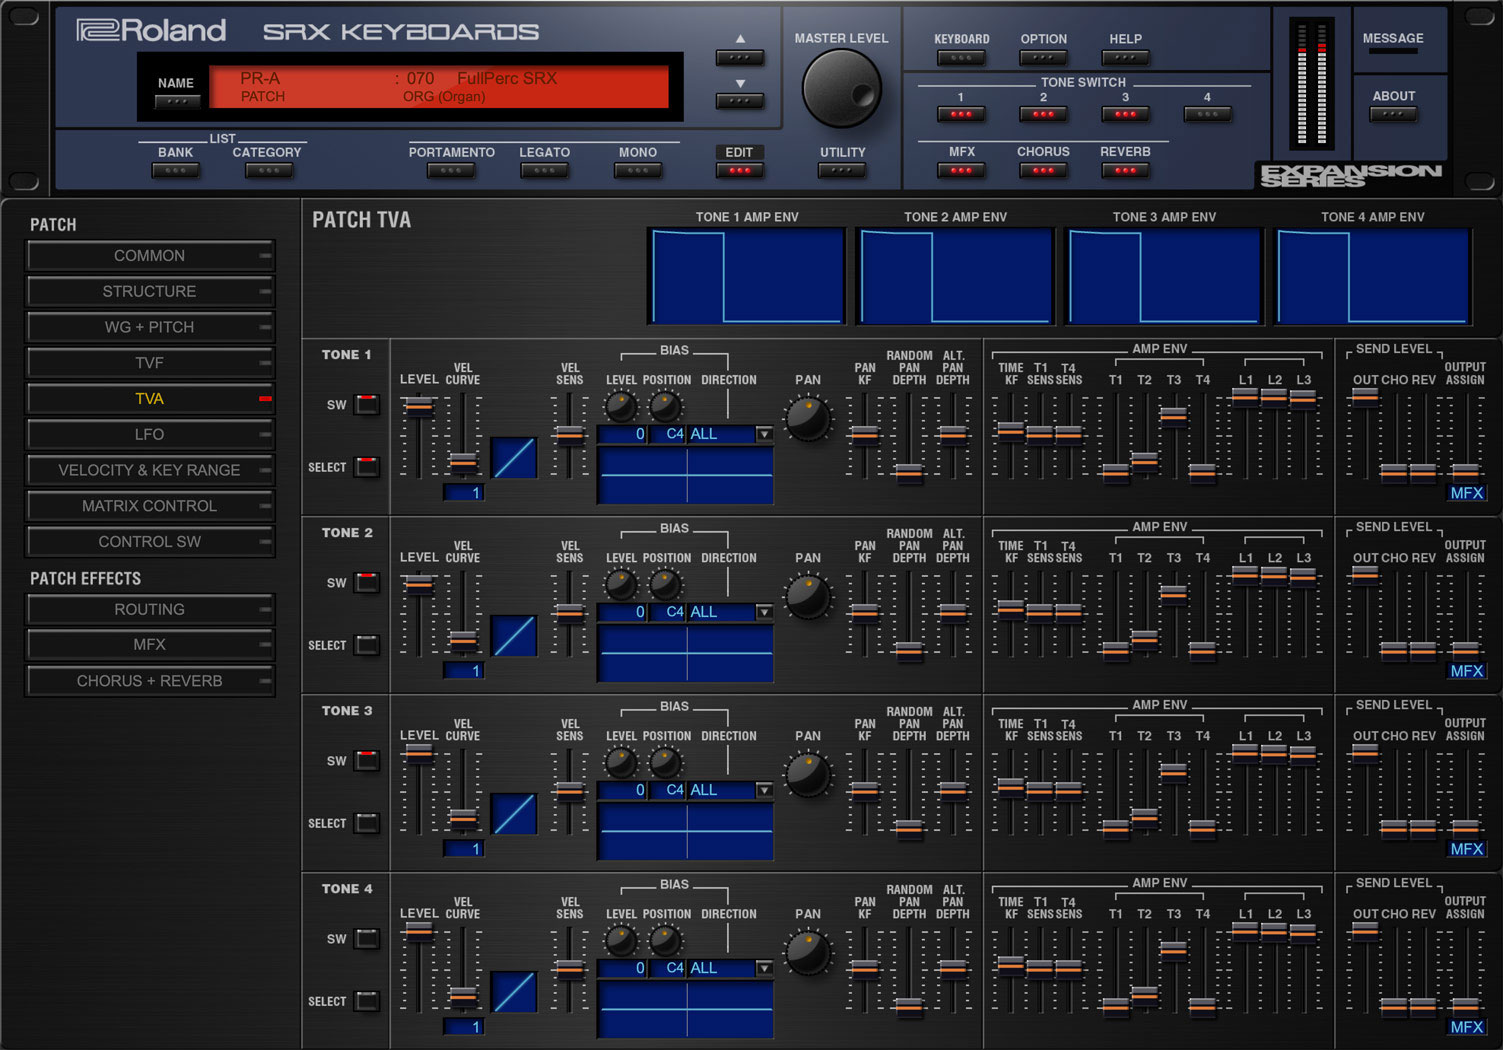The width and height of the screenshot is (1503, 1050).
Task: Switch to the TVF page
Action: click(150, 363)
